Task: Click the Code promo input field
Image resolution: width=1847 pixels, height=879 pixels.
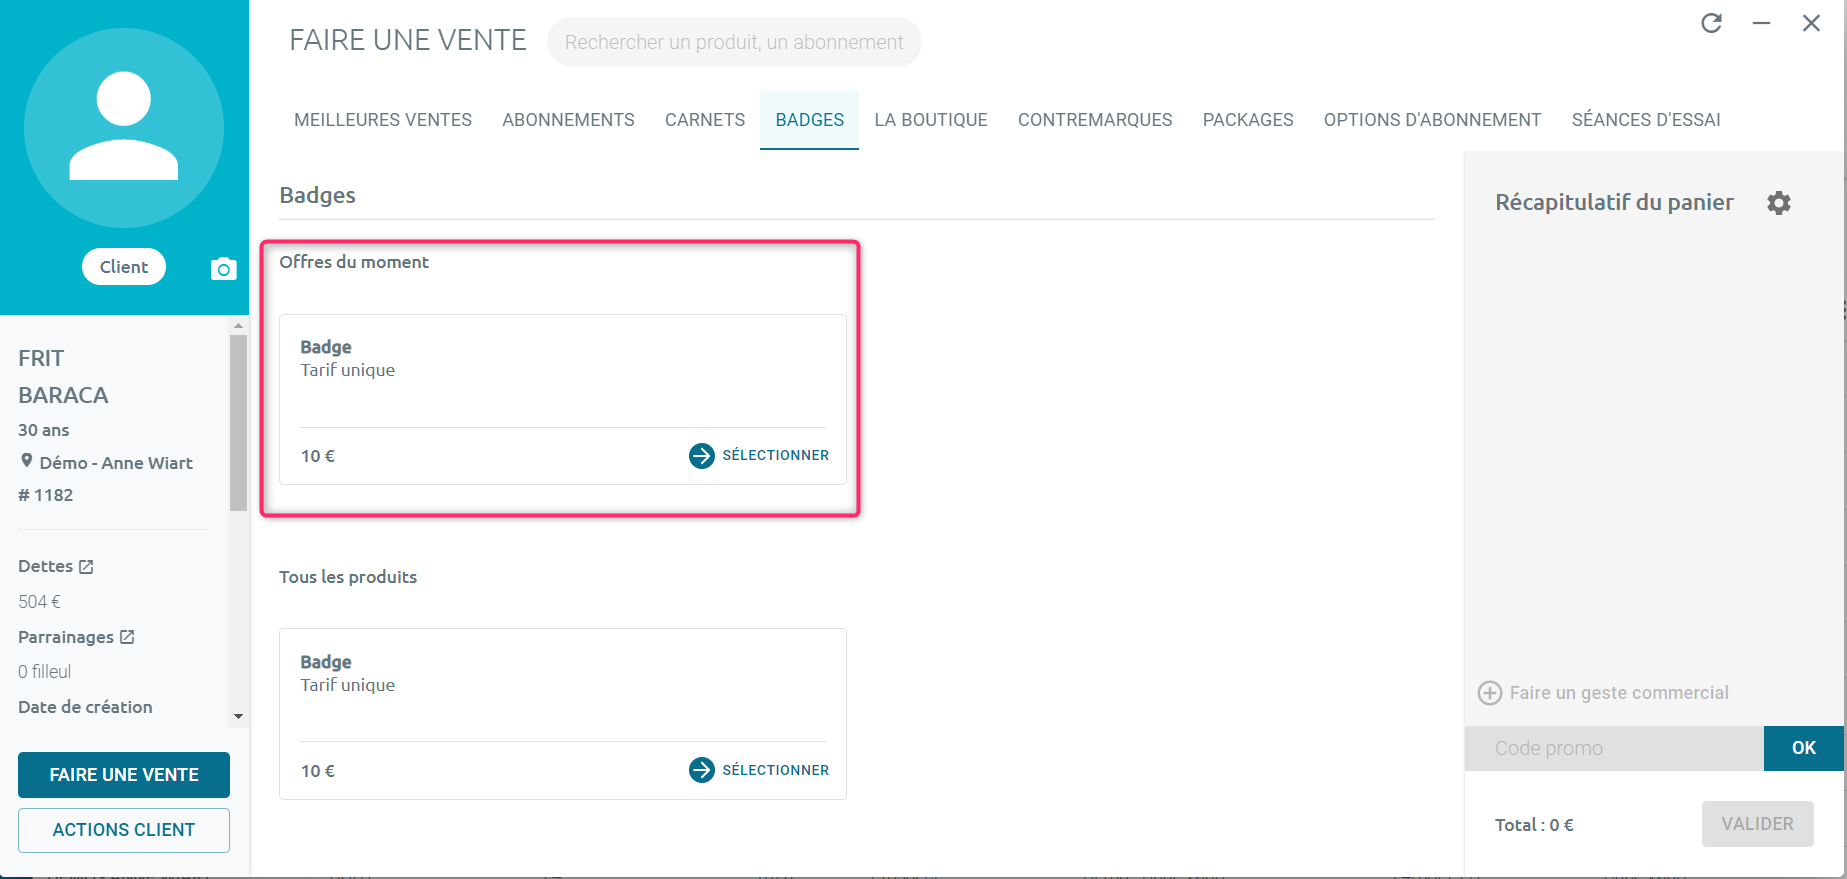Action: coord(1614,748)
